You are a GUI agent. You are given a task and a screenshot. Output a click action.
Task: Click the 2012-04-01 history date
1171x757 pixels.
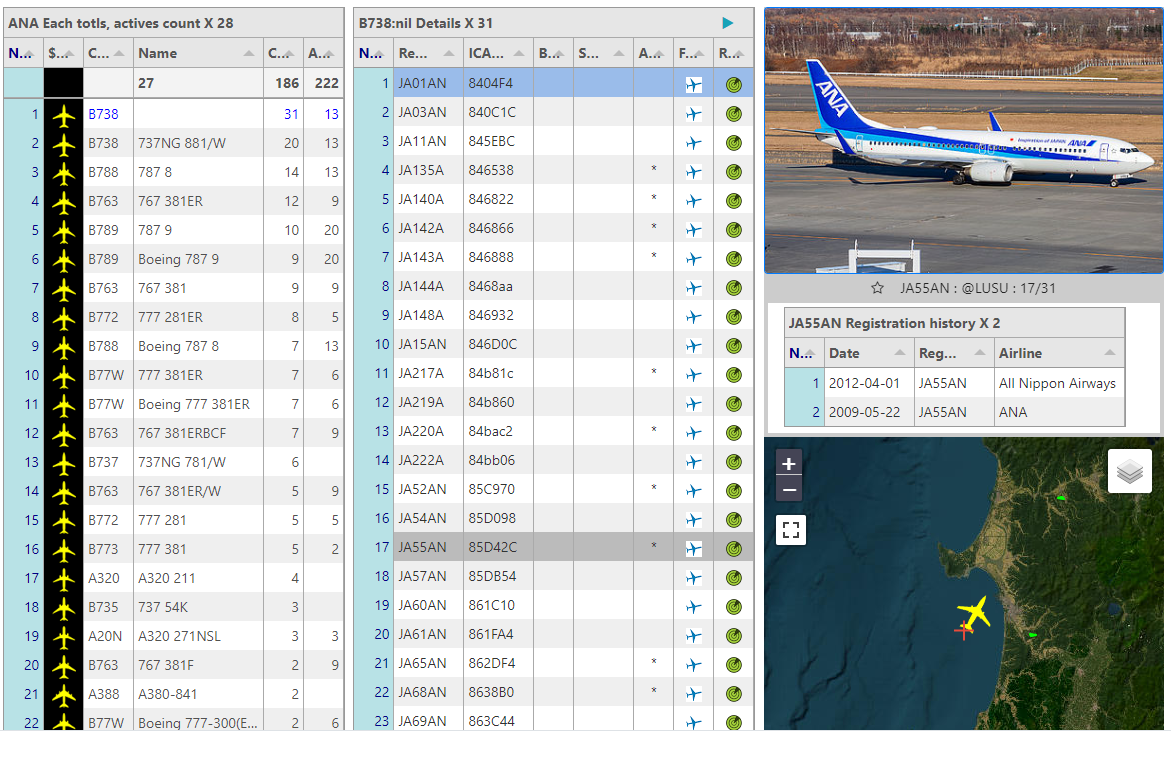coord(864,383)
